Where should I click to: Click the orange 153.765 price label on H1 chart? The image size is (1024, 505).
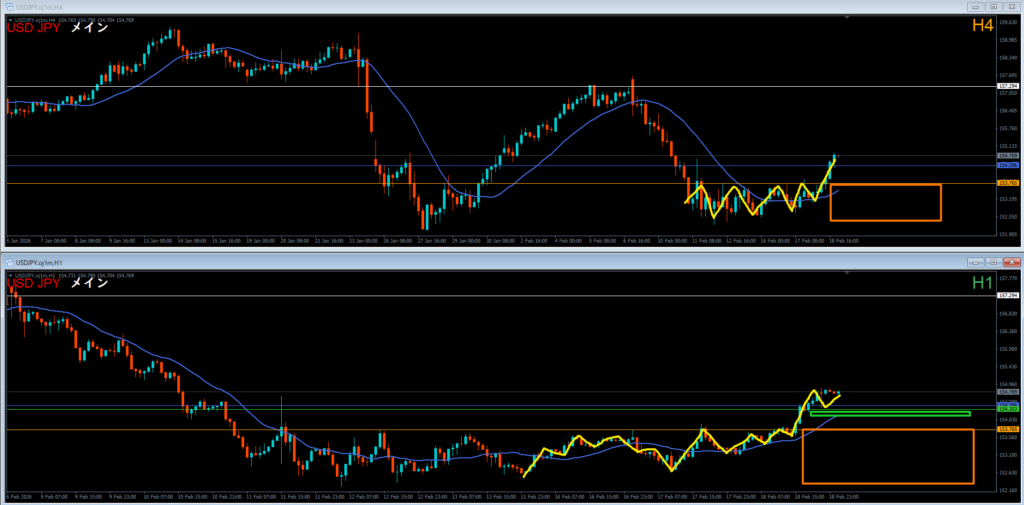1008,429
